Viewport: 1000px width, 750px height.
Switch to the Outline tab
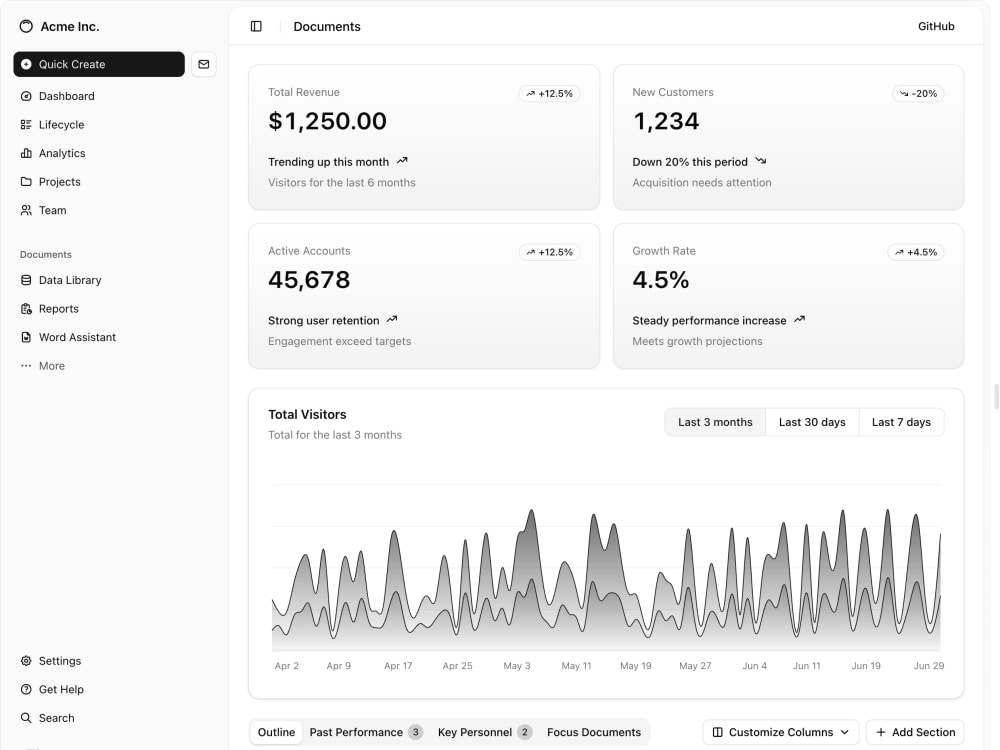(276, 732)
